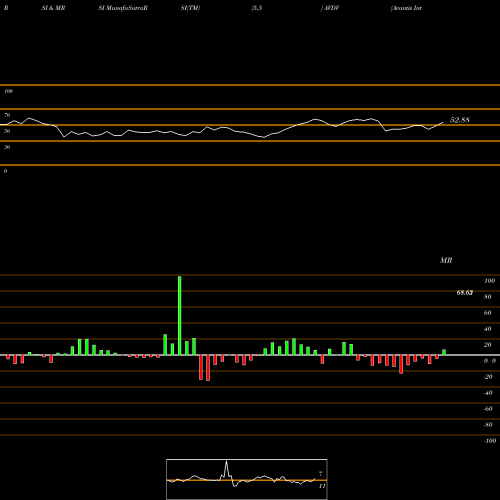Click the 68.62 value in MR chart

(465, 293)
